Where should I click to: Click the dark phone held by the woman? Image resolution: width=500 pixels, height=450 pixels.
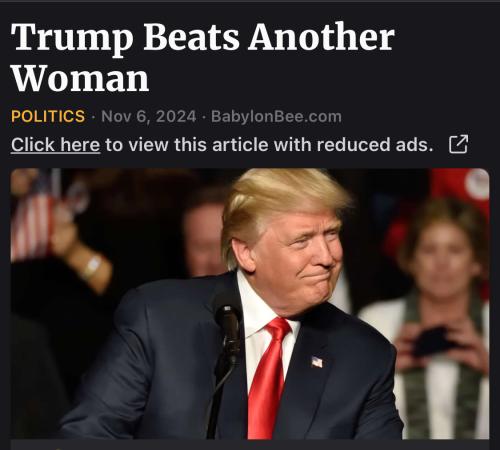433,342
